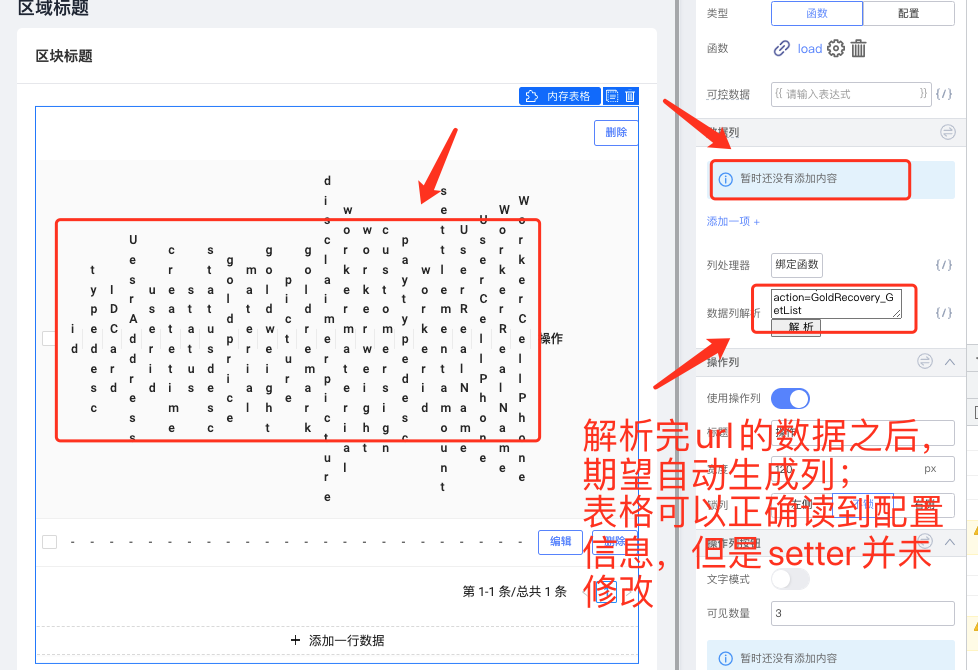Toggle variable binding for 数据列解析
Image resolution: width=978 pixels, height=670 pixels.
[x=944, y=313]
